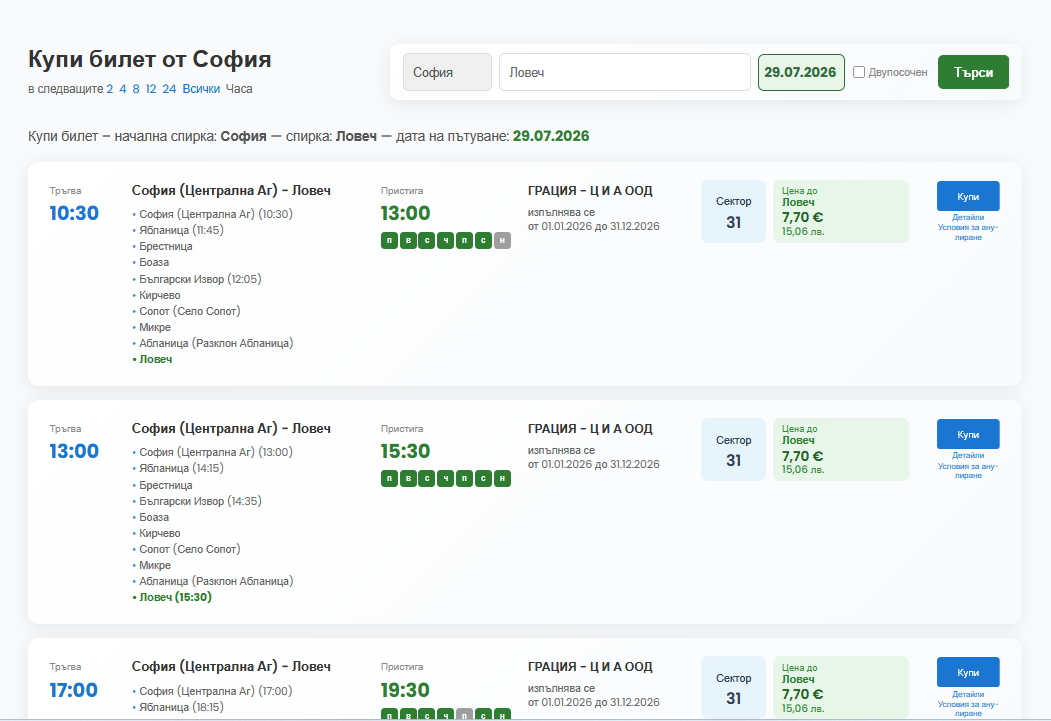Screen dimensions: 1051x721
Task: Click the Сектор 31 box of the 10:30 trip
Action: coord(733,211)
